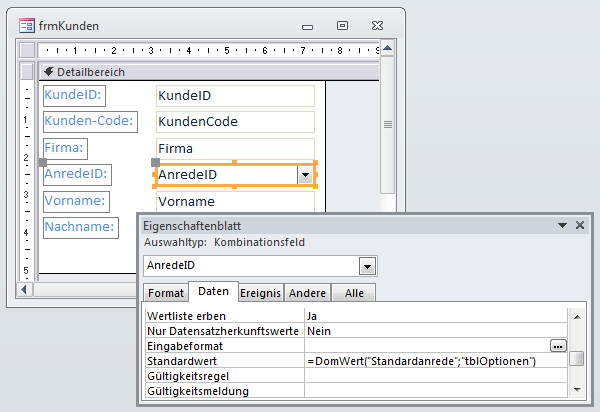Select the Alle tab
This screenshot has height=412, width=600.
click(353, 293)
